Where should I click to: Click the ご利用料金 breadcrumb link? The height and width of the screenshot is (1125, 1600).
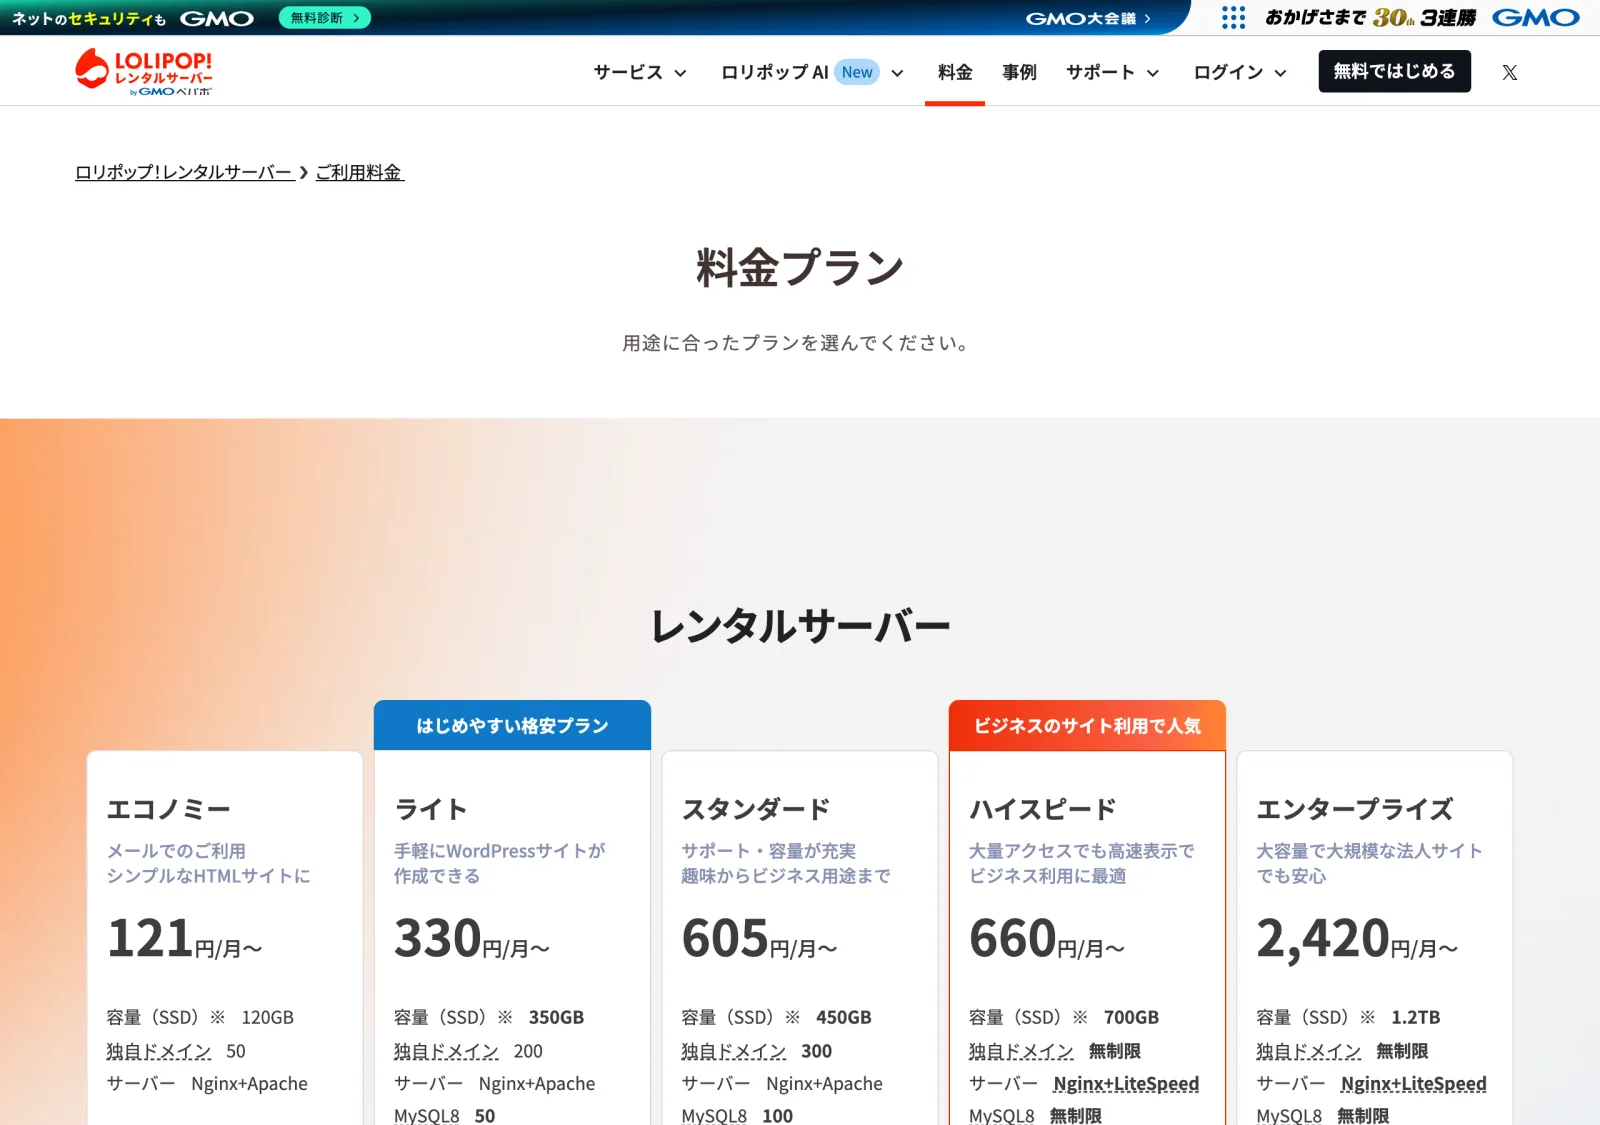pyautogui.click(x=359, y=172)
